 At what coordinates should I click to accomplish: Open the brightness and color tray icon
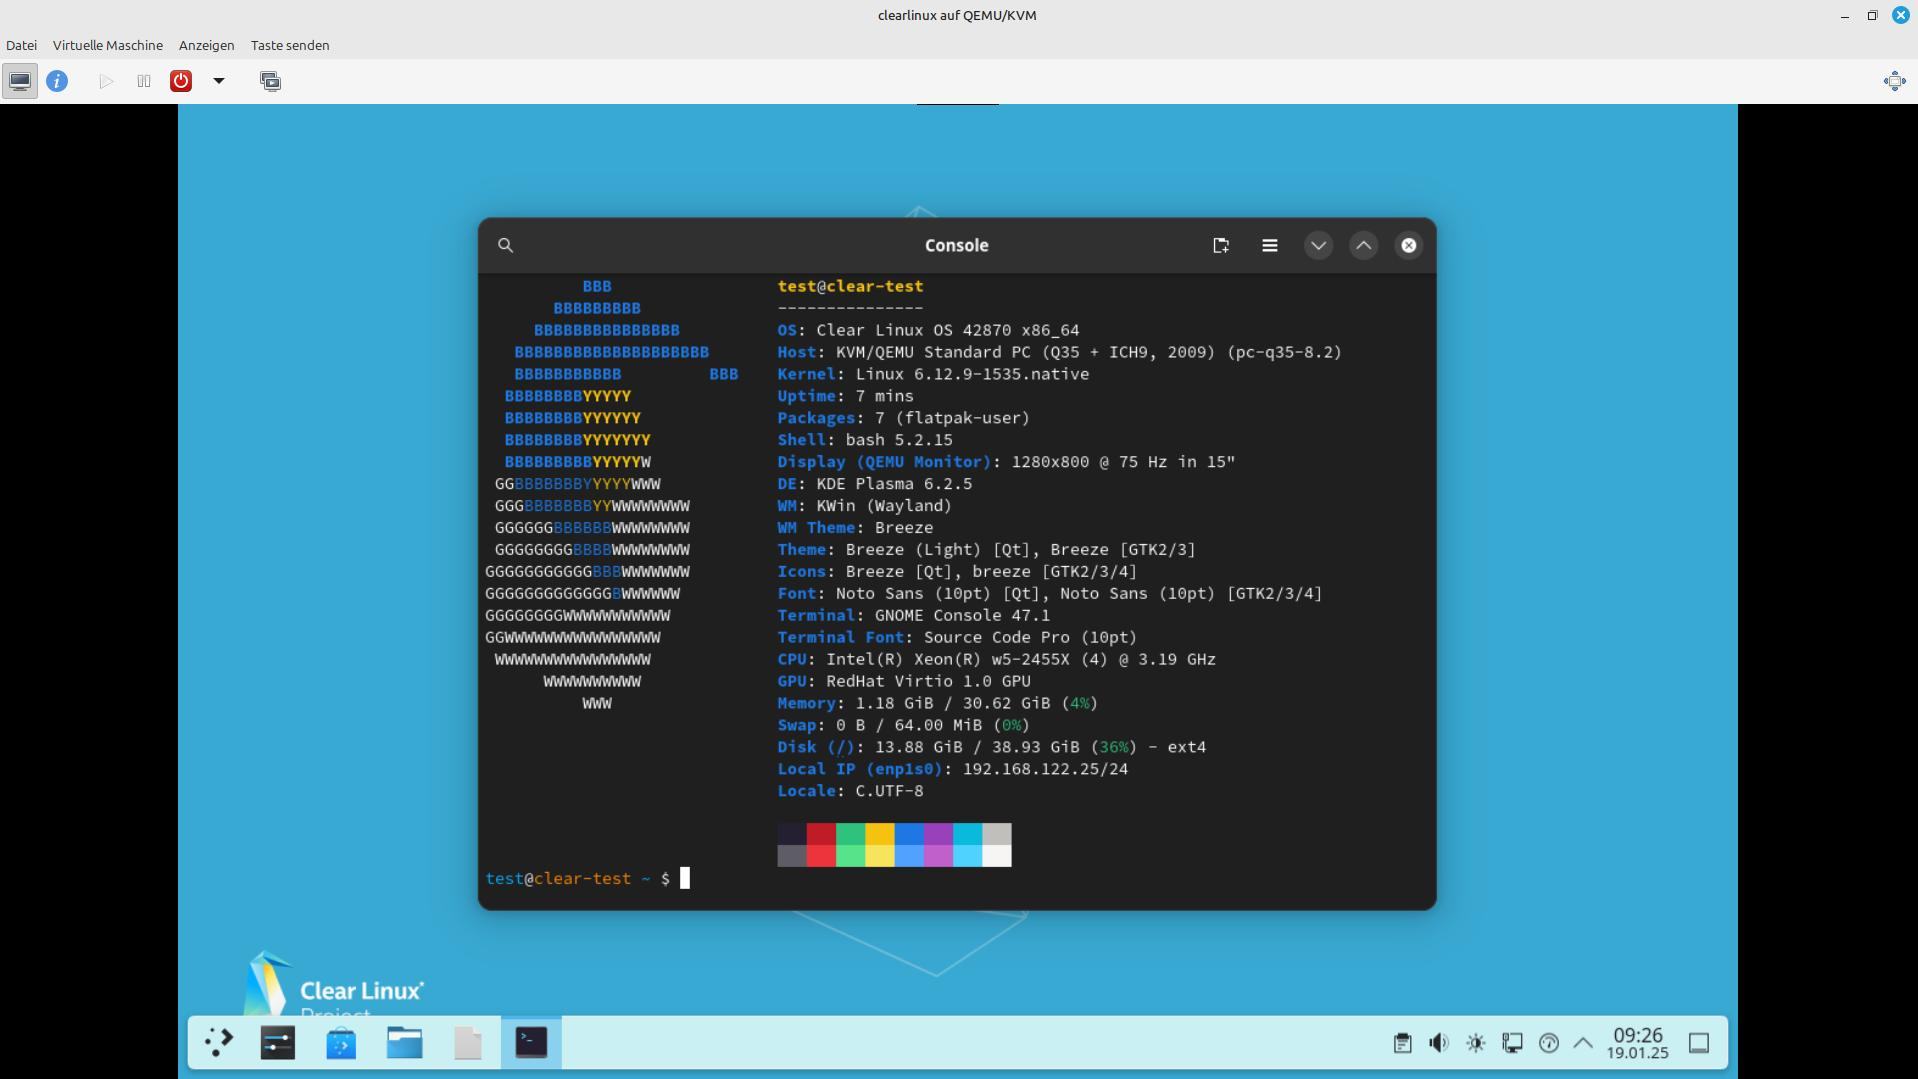click(x=1476, y=1043)
